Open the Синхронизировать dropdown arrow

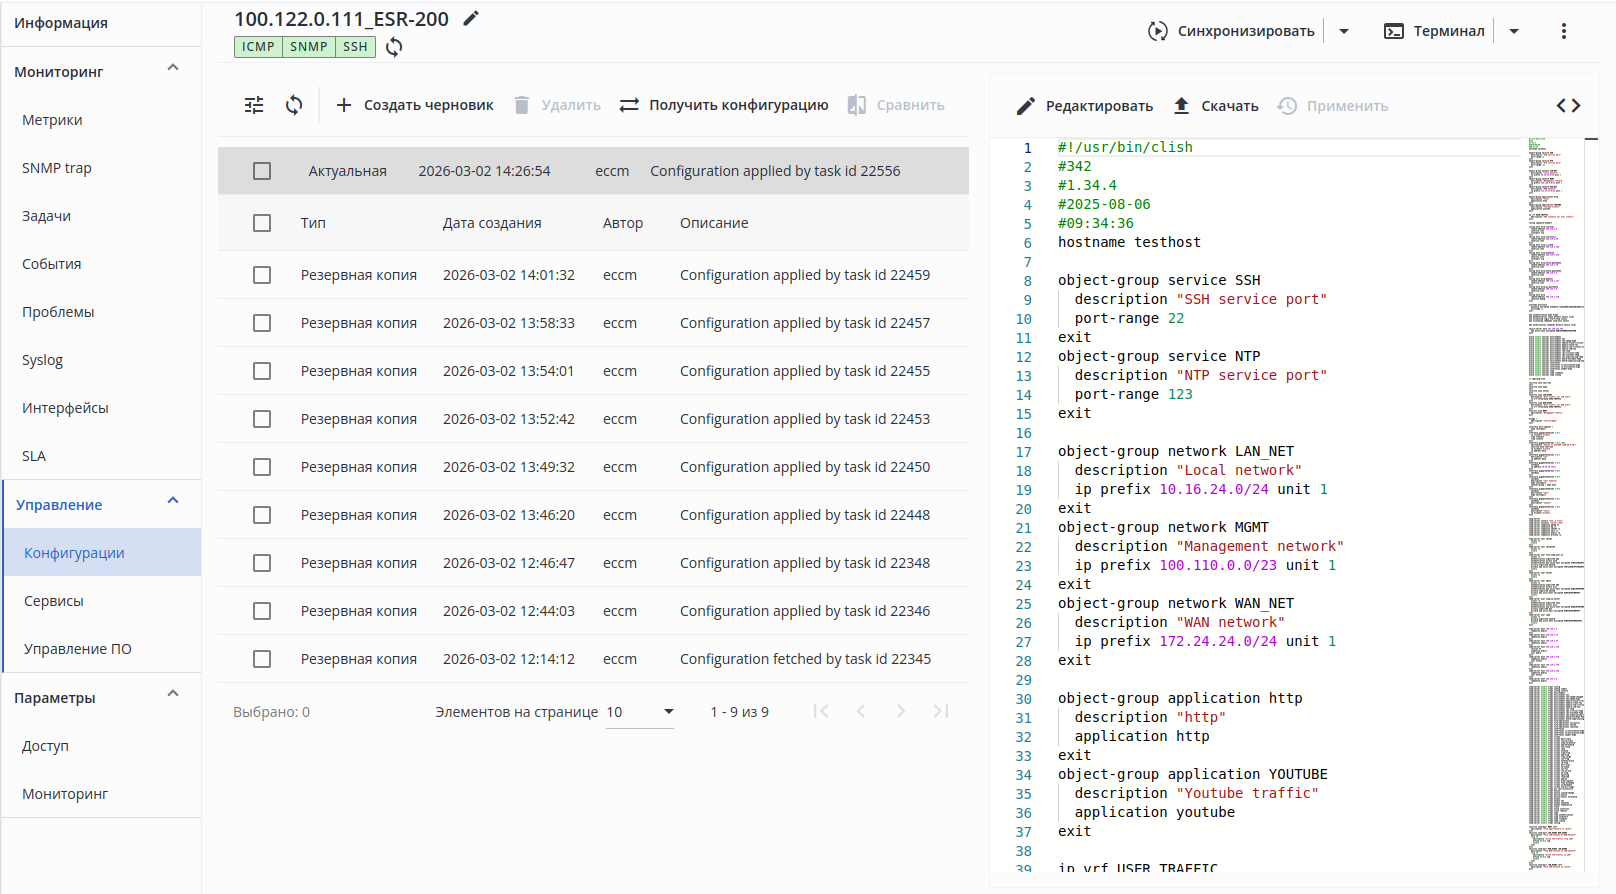coord(1344,31)
